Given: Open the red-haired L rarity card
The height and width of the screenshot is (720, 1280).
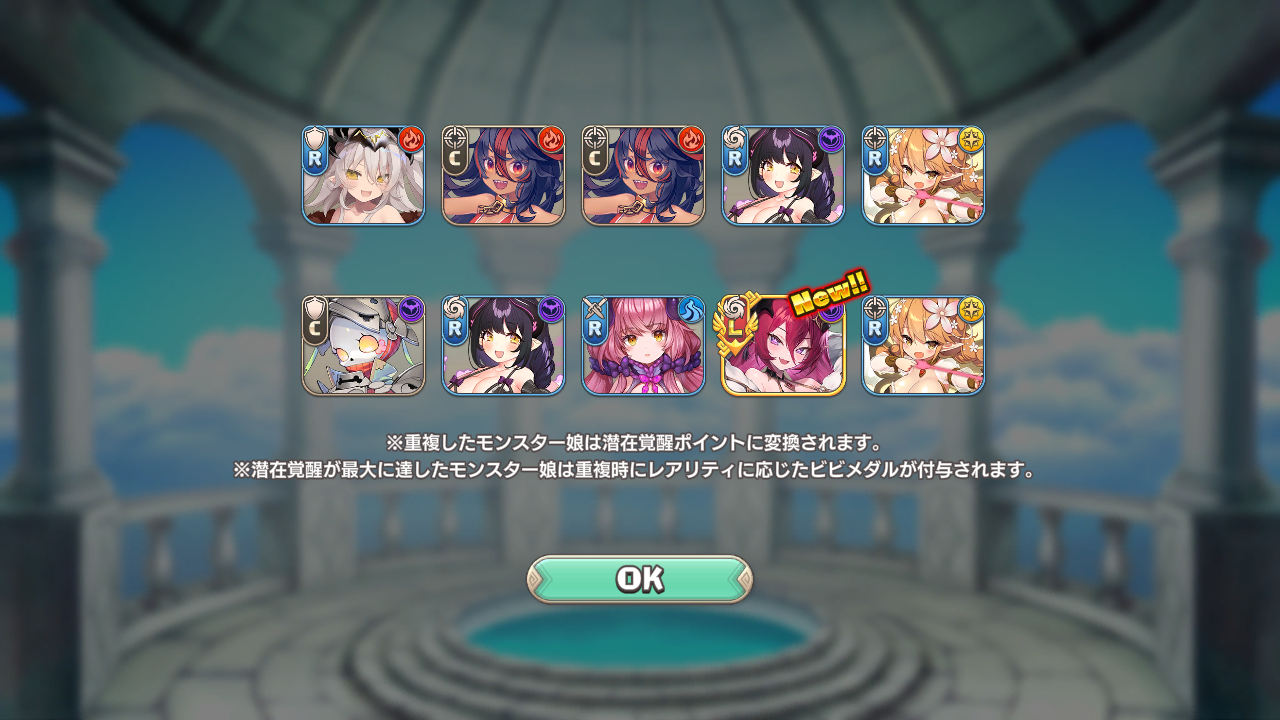Looking at the screenshot, I should [x=783, y=345].
